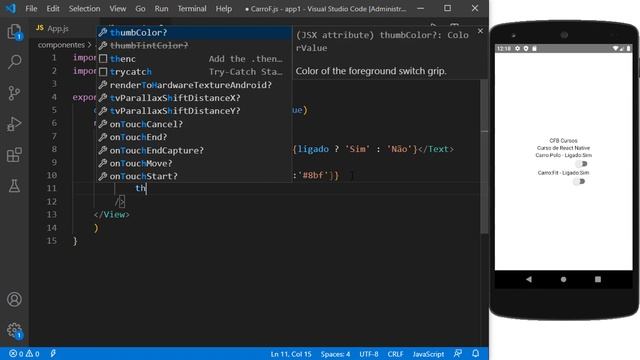Select the onTouchMove? suggestion
Image resolution: width=640 pixels, height=360 pixels.
(194, 163)
